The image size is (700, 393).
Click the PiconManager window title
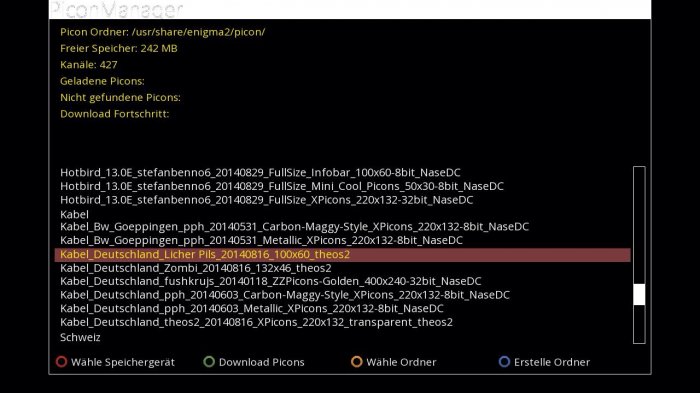tap(117, 10)
